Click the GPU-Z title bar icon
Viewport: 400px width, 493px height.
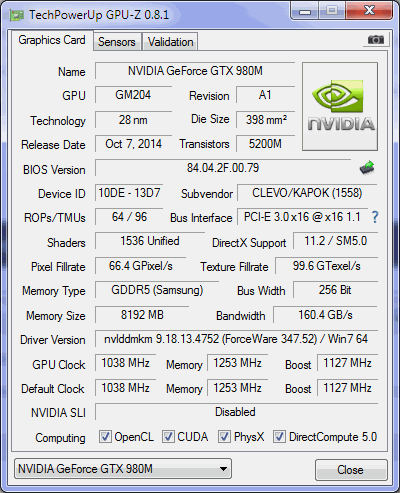[x=16, y=15]
